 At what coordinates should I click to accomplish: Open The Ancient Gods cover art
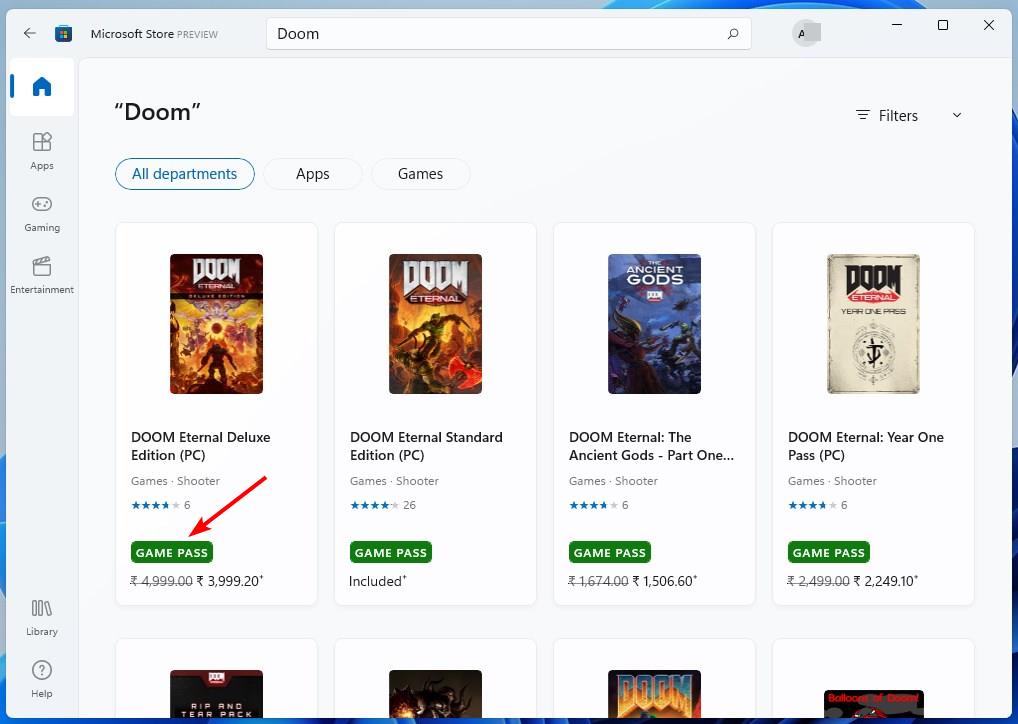654,323
